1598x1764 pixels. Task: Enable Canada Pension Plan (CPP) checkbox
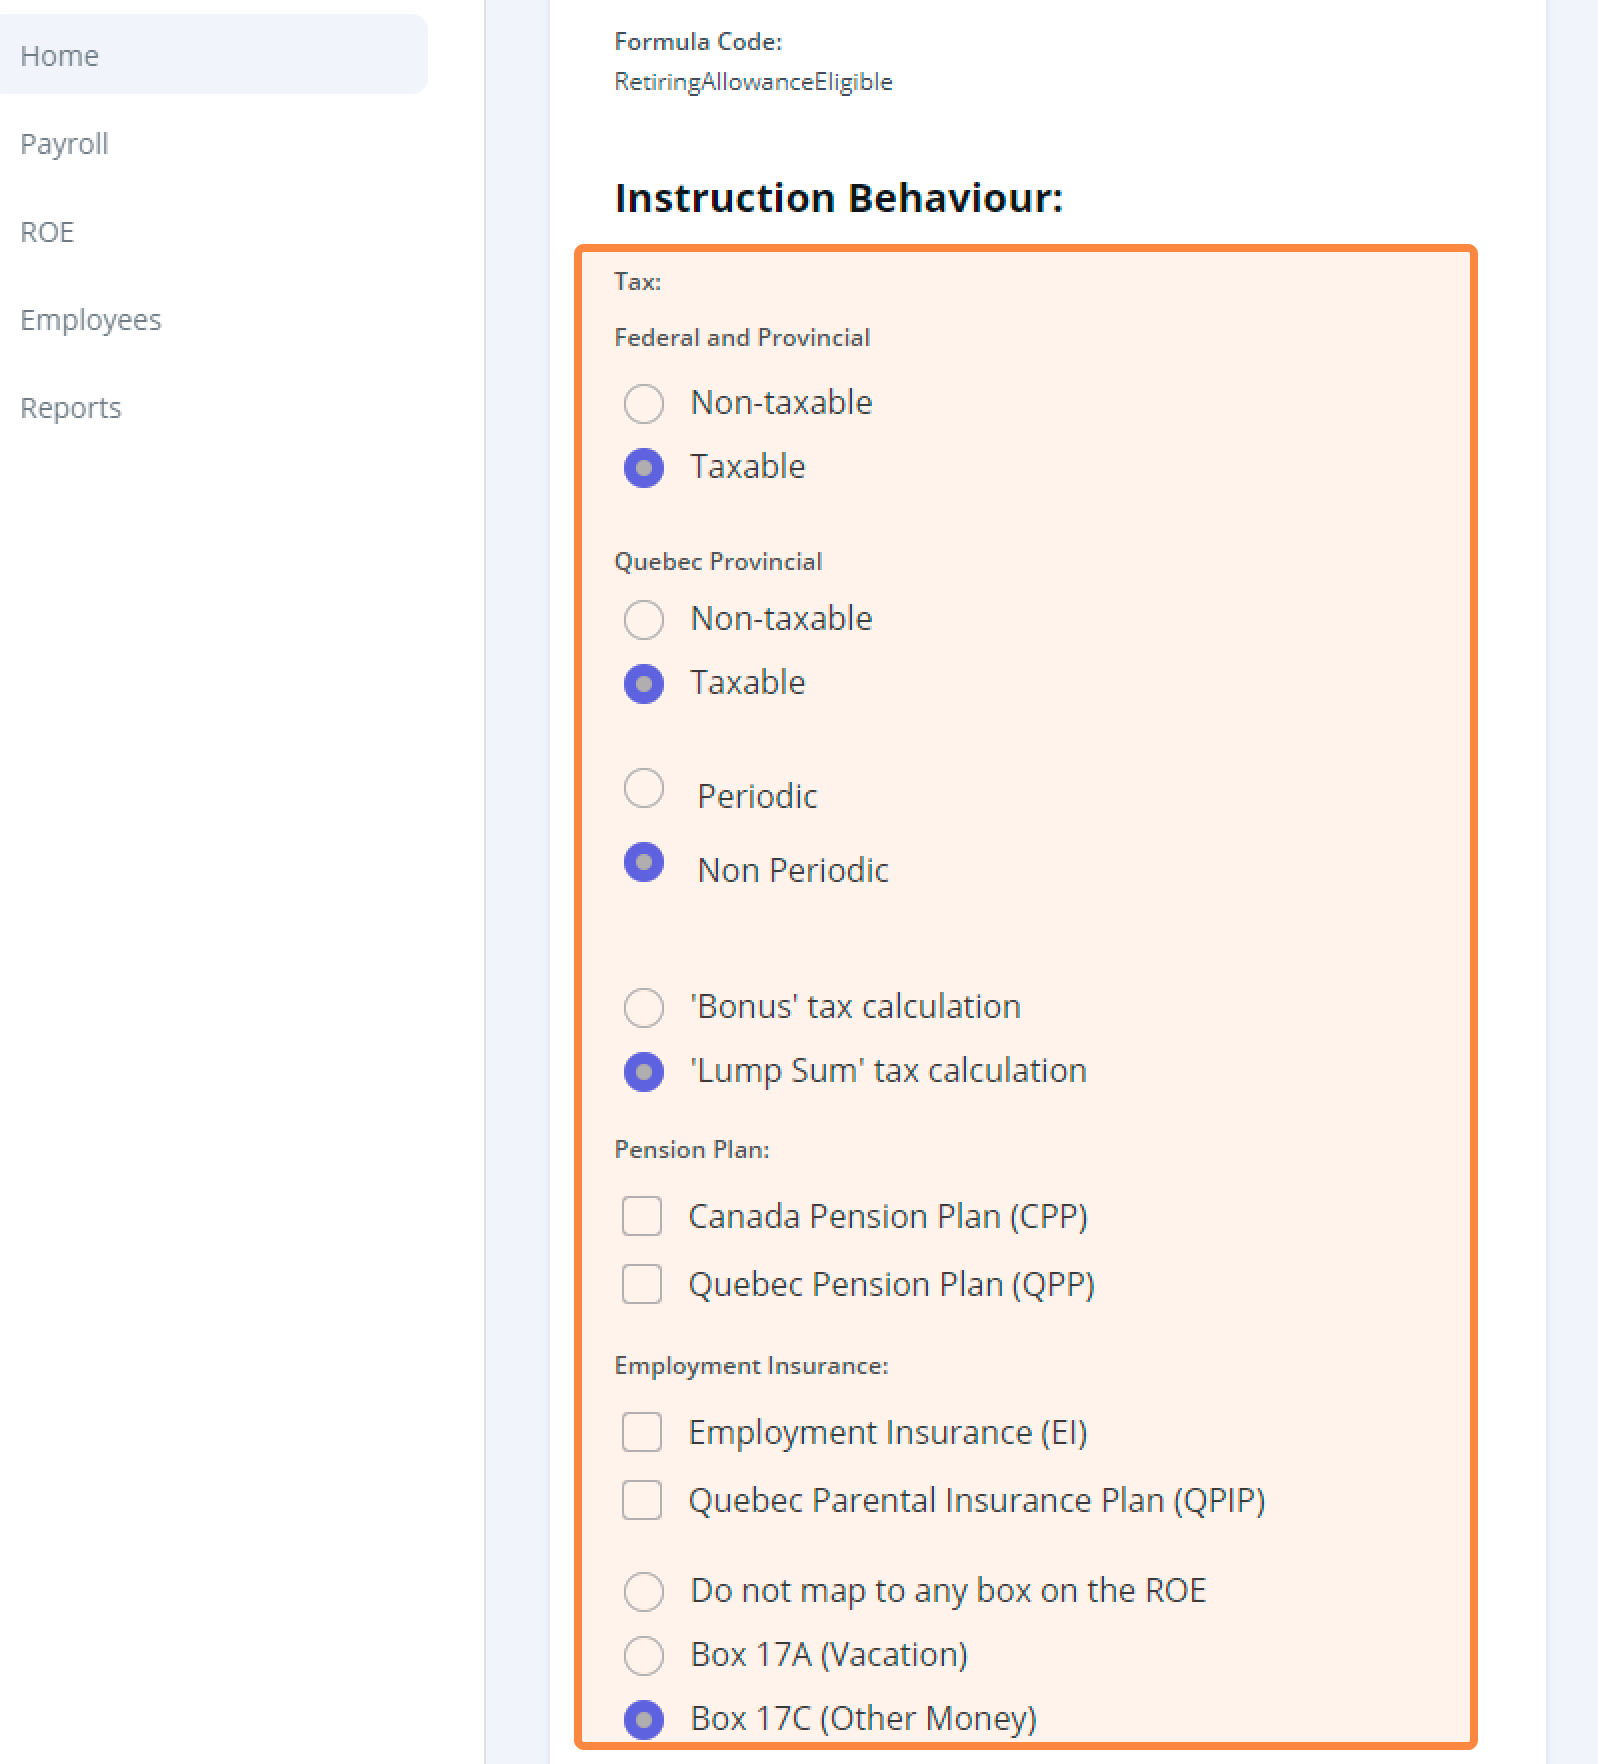(642, 1216)
